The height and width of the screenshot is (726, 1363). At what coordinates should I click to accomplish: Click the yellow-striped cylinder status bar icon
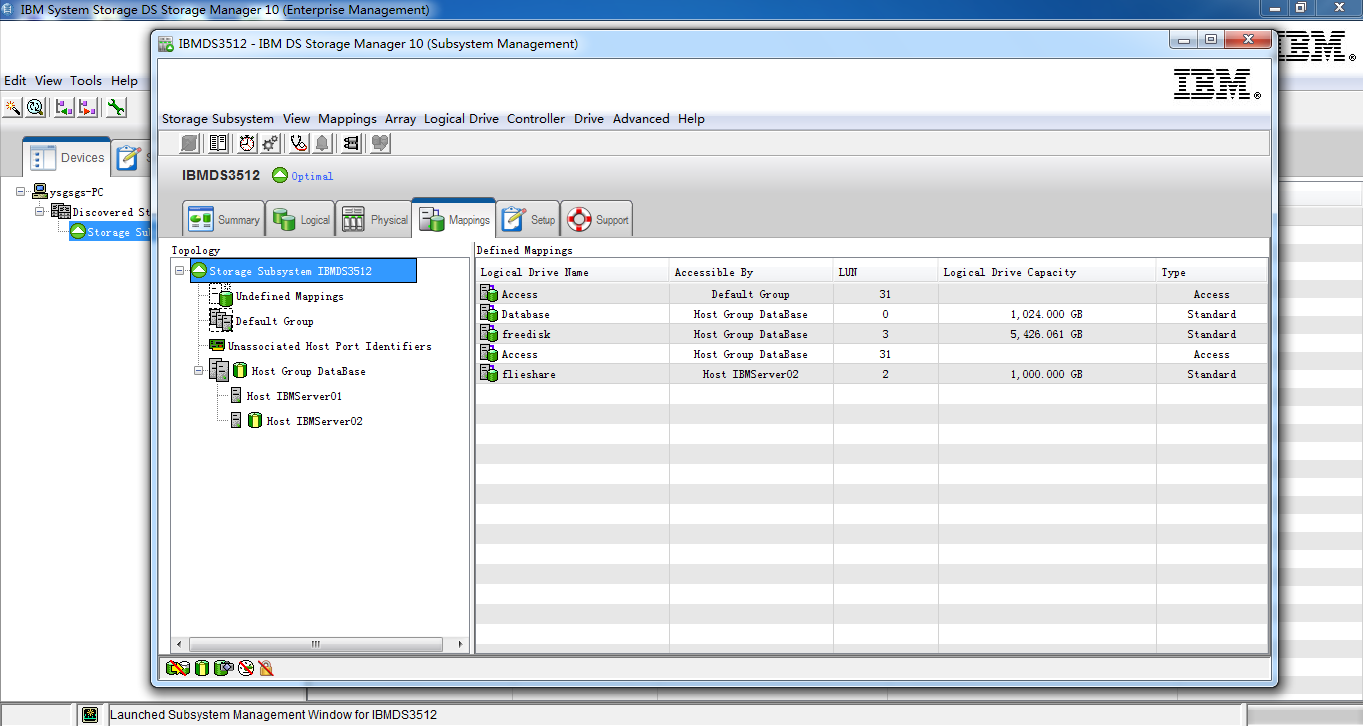click(x=202, y=668)
